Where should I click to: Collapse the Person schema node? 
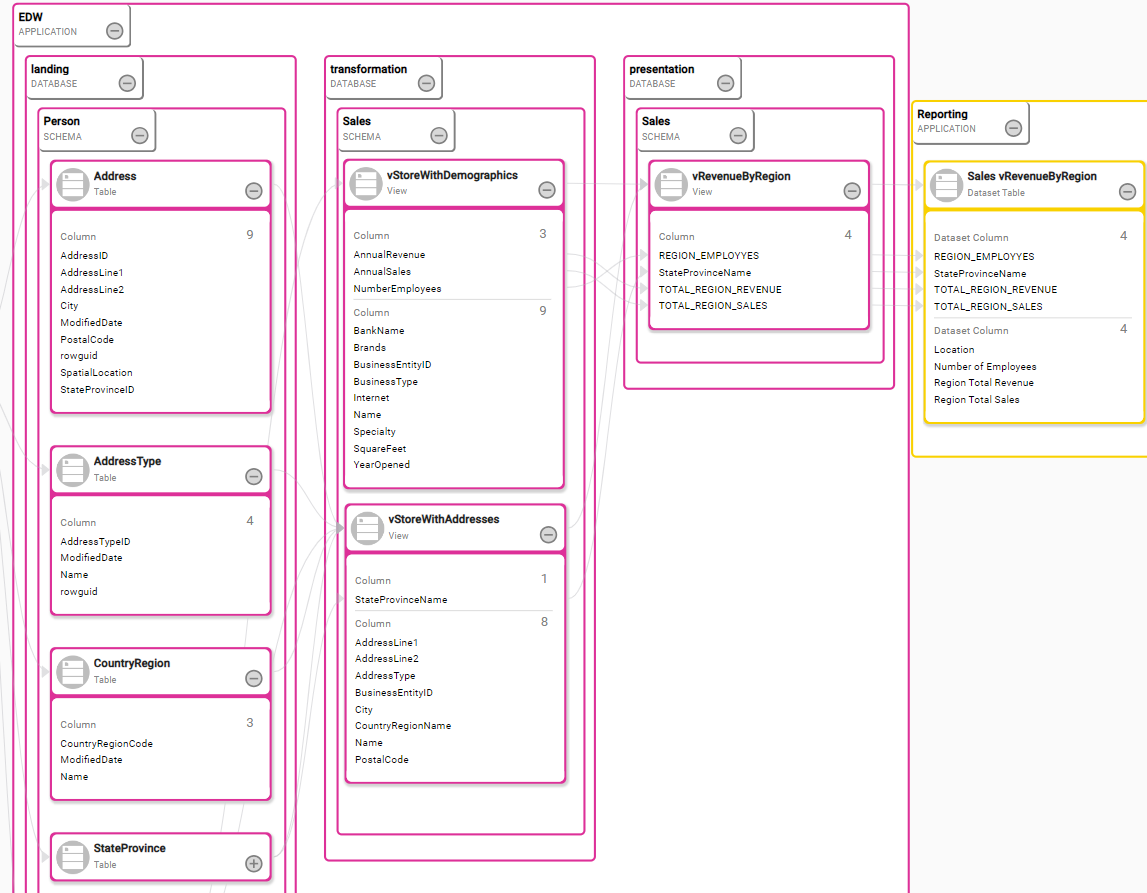pyautogui.click(x=140, y=135)
